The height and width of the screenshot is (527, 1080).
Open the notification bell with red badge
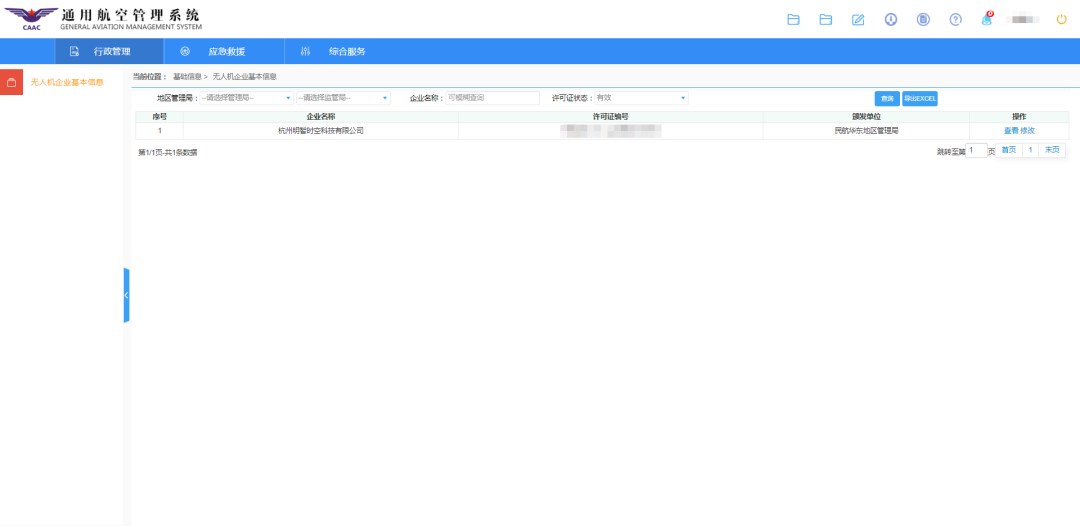coord(986,19)
